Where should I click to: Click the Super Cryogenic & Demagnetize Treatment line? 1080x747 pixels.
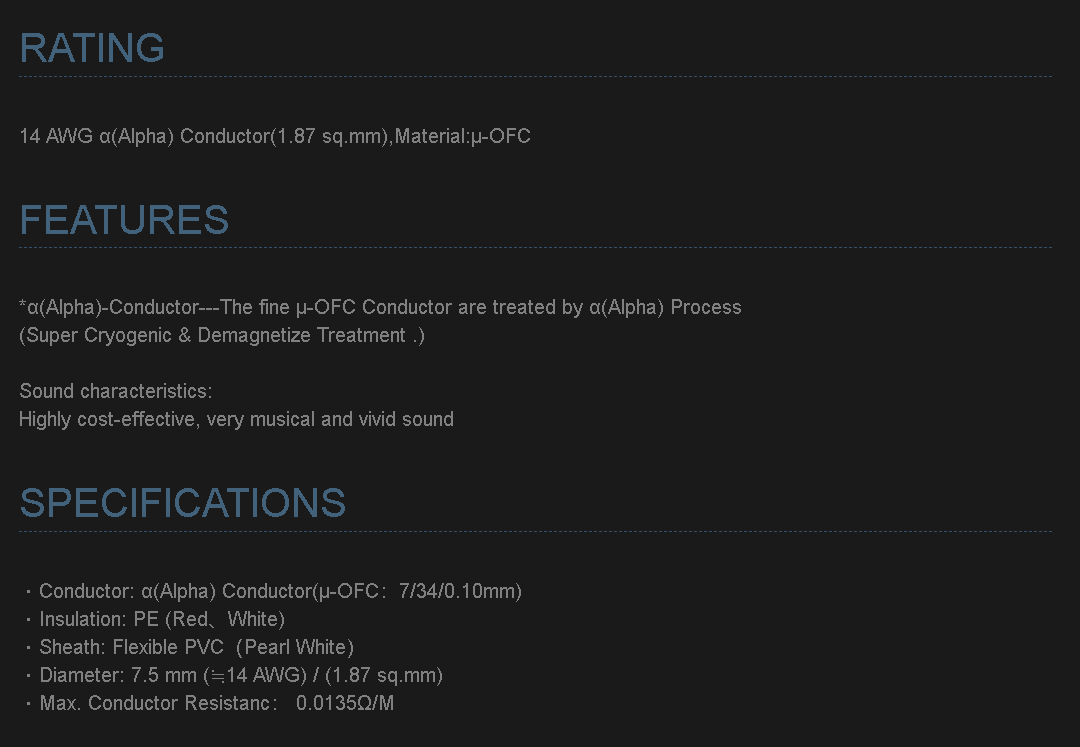coord(222,335)
